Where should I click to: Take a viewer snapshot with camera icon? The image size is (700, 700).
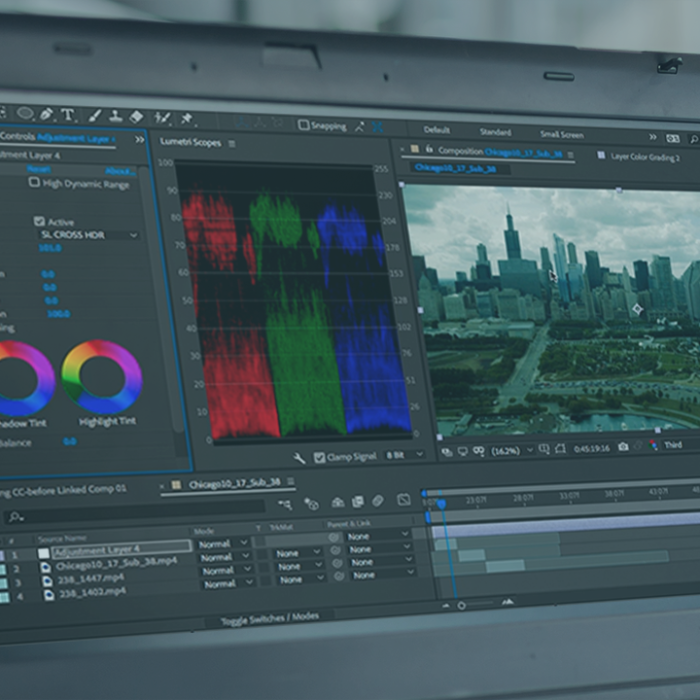623,446
